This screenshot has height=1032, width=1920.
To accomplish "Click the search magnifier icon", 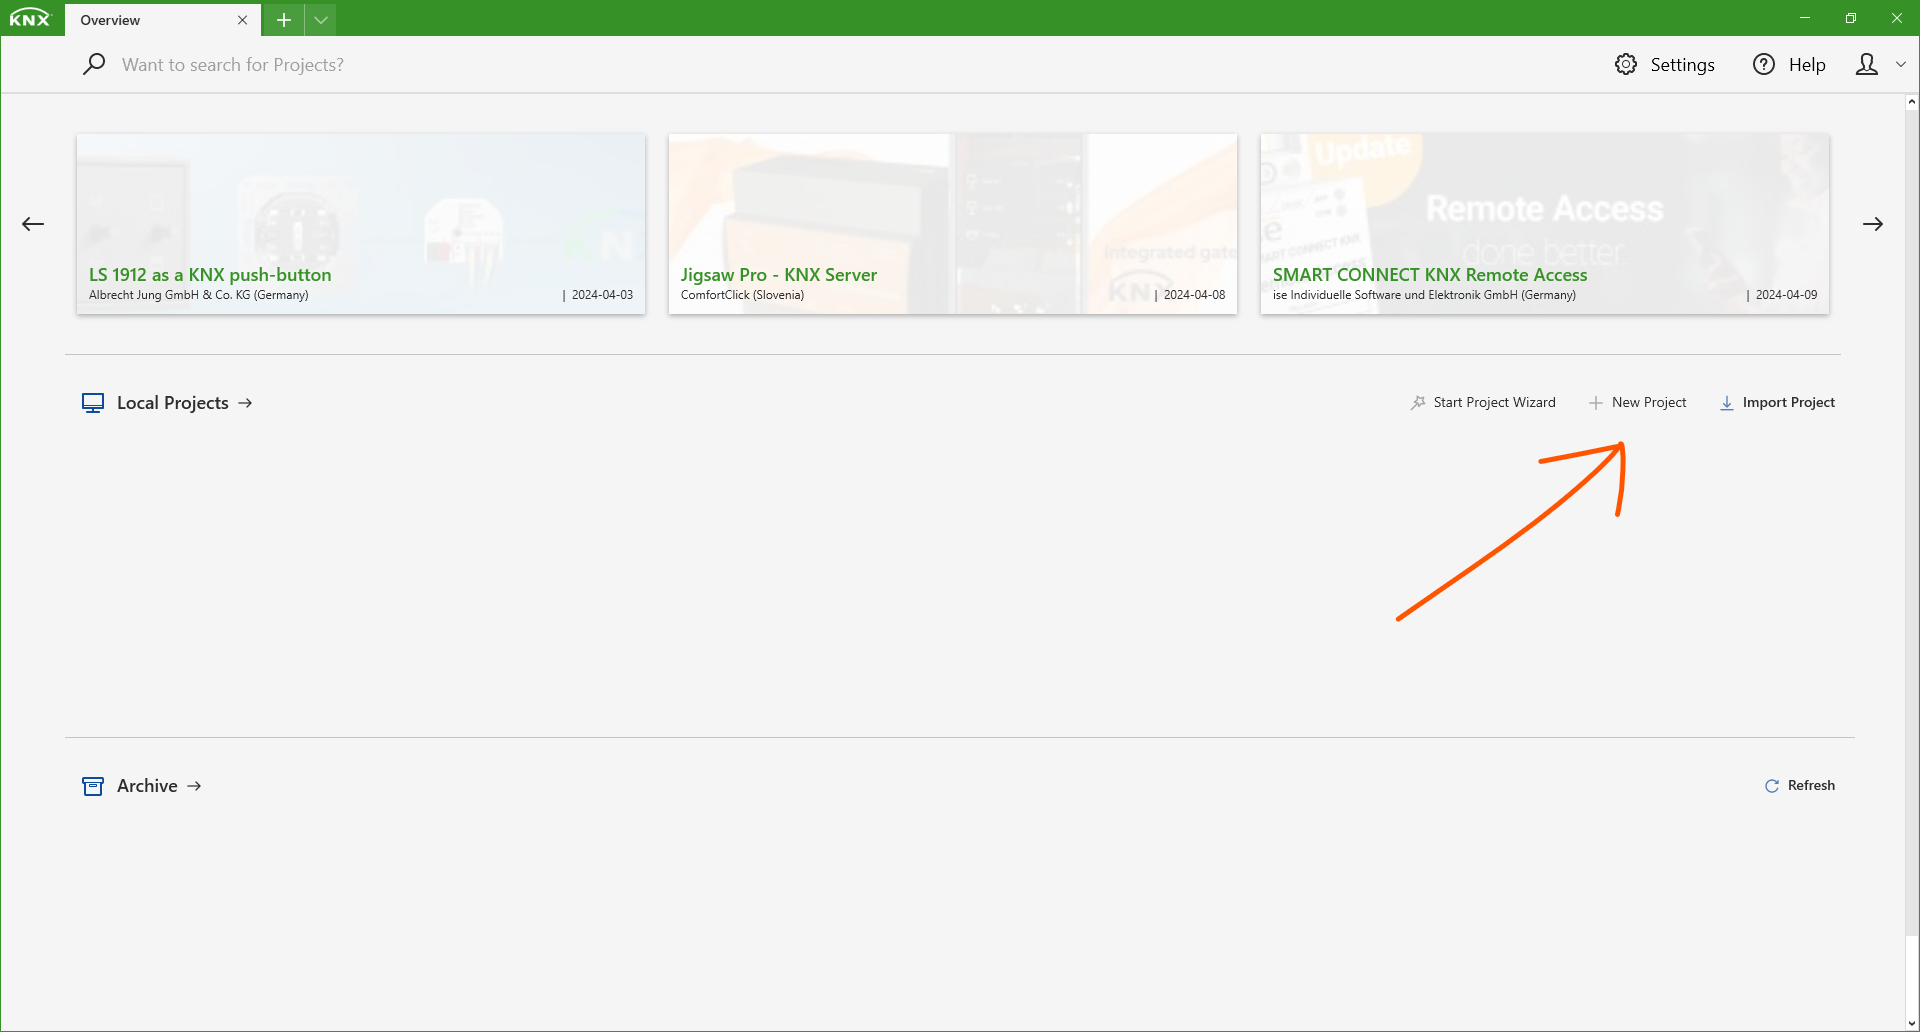I will click(94, 64).
